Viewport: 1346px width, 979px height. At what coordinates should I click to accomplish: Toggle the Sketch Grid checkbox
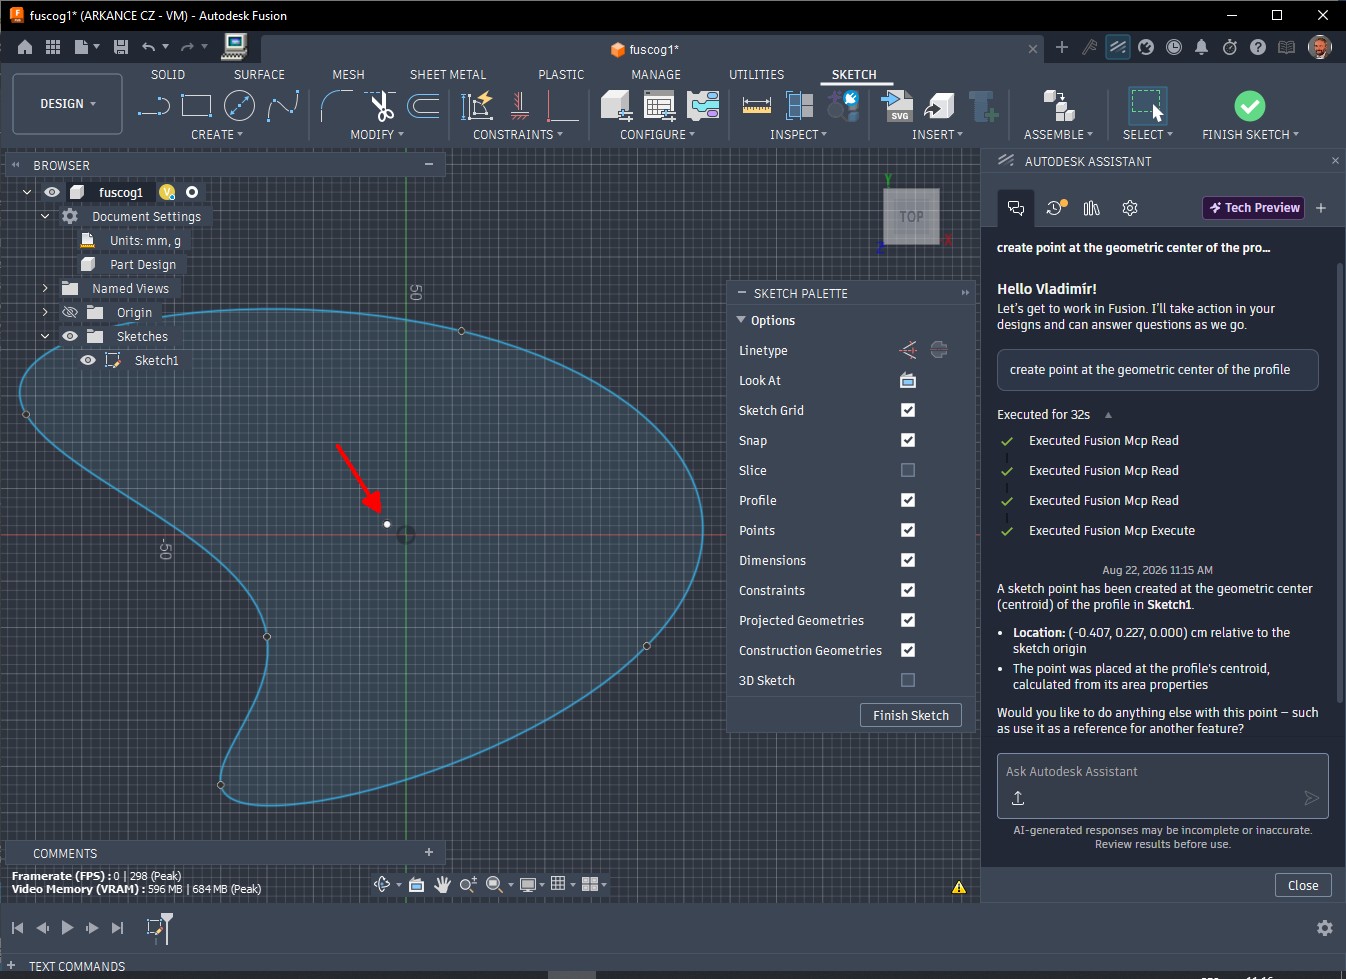pos(908,410)
